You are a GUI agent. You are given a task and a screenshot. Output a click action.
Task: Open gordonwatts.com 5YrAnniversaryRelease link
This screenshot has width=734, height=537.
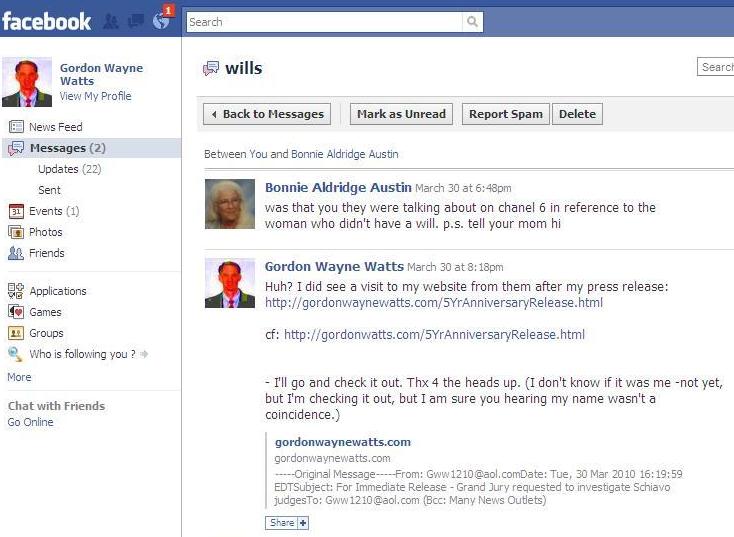[434, 335]
